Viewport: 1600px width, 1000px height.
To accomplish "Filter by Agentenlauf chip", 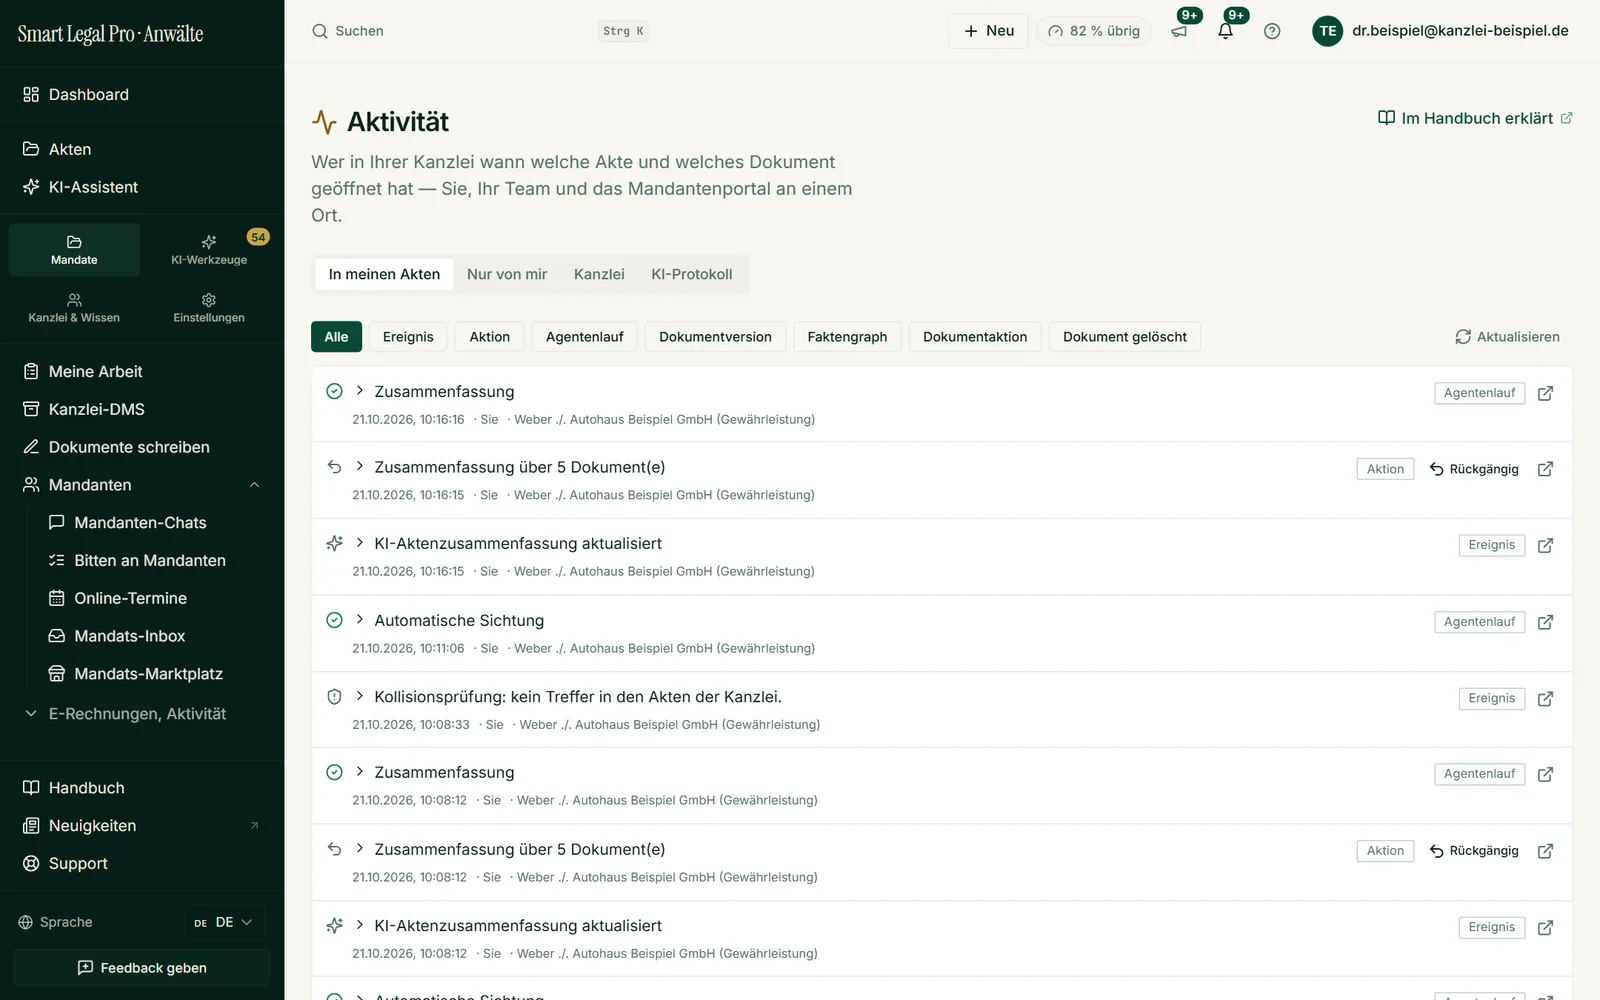I will coord(585,337).
